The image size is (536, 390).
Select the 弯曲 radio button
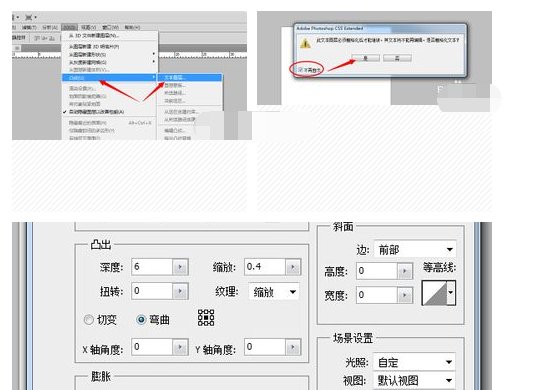(x=141, y=320)
